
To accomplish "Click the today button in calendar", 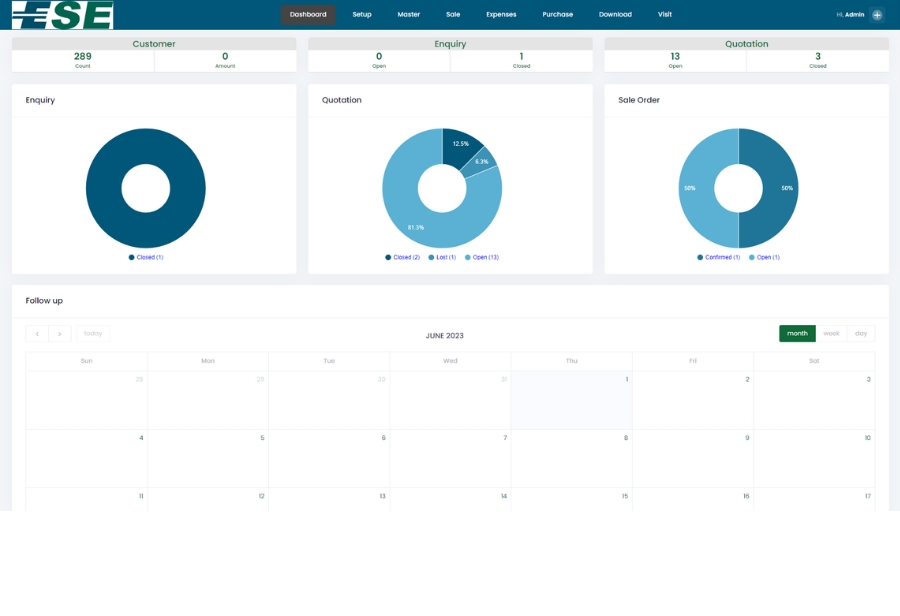I will point(93,334).
